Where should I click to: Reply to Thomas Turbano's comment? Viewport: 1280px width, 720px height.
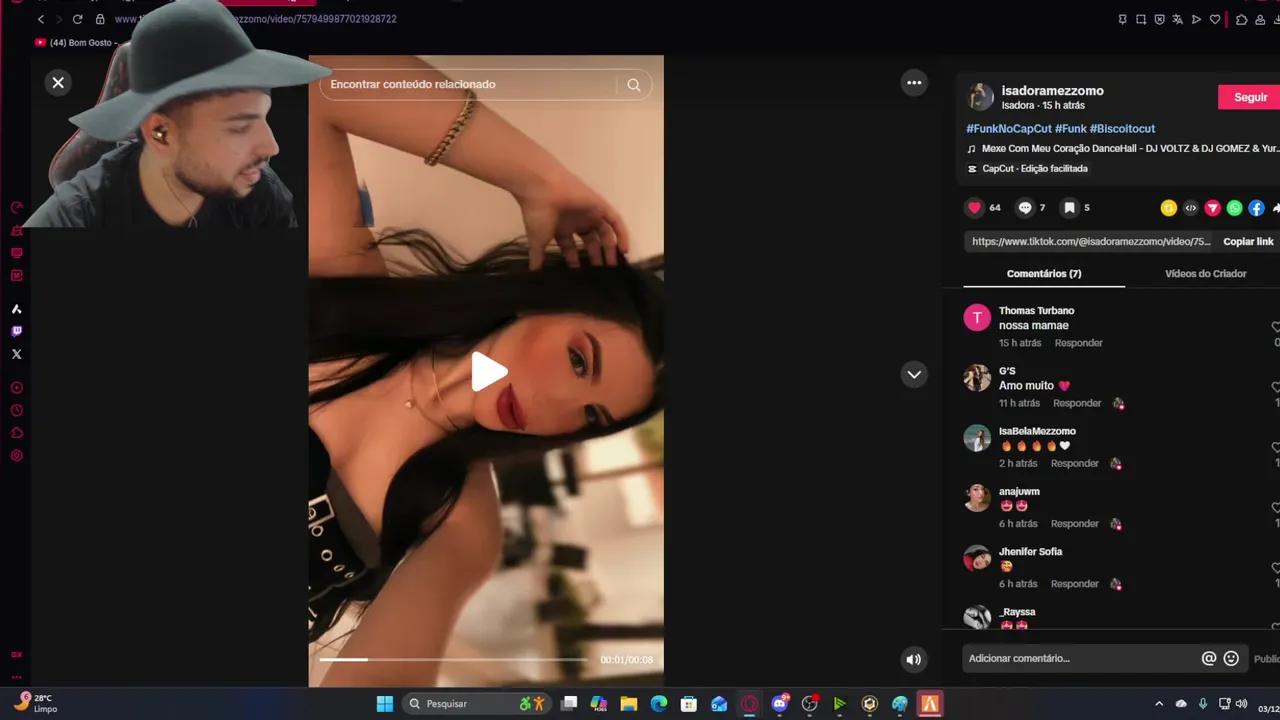(x=1078, y=343)
